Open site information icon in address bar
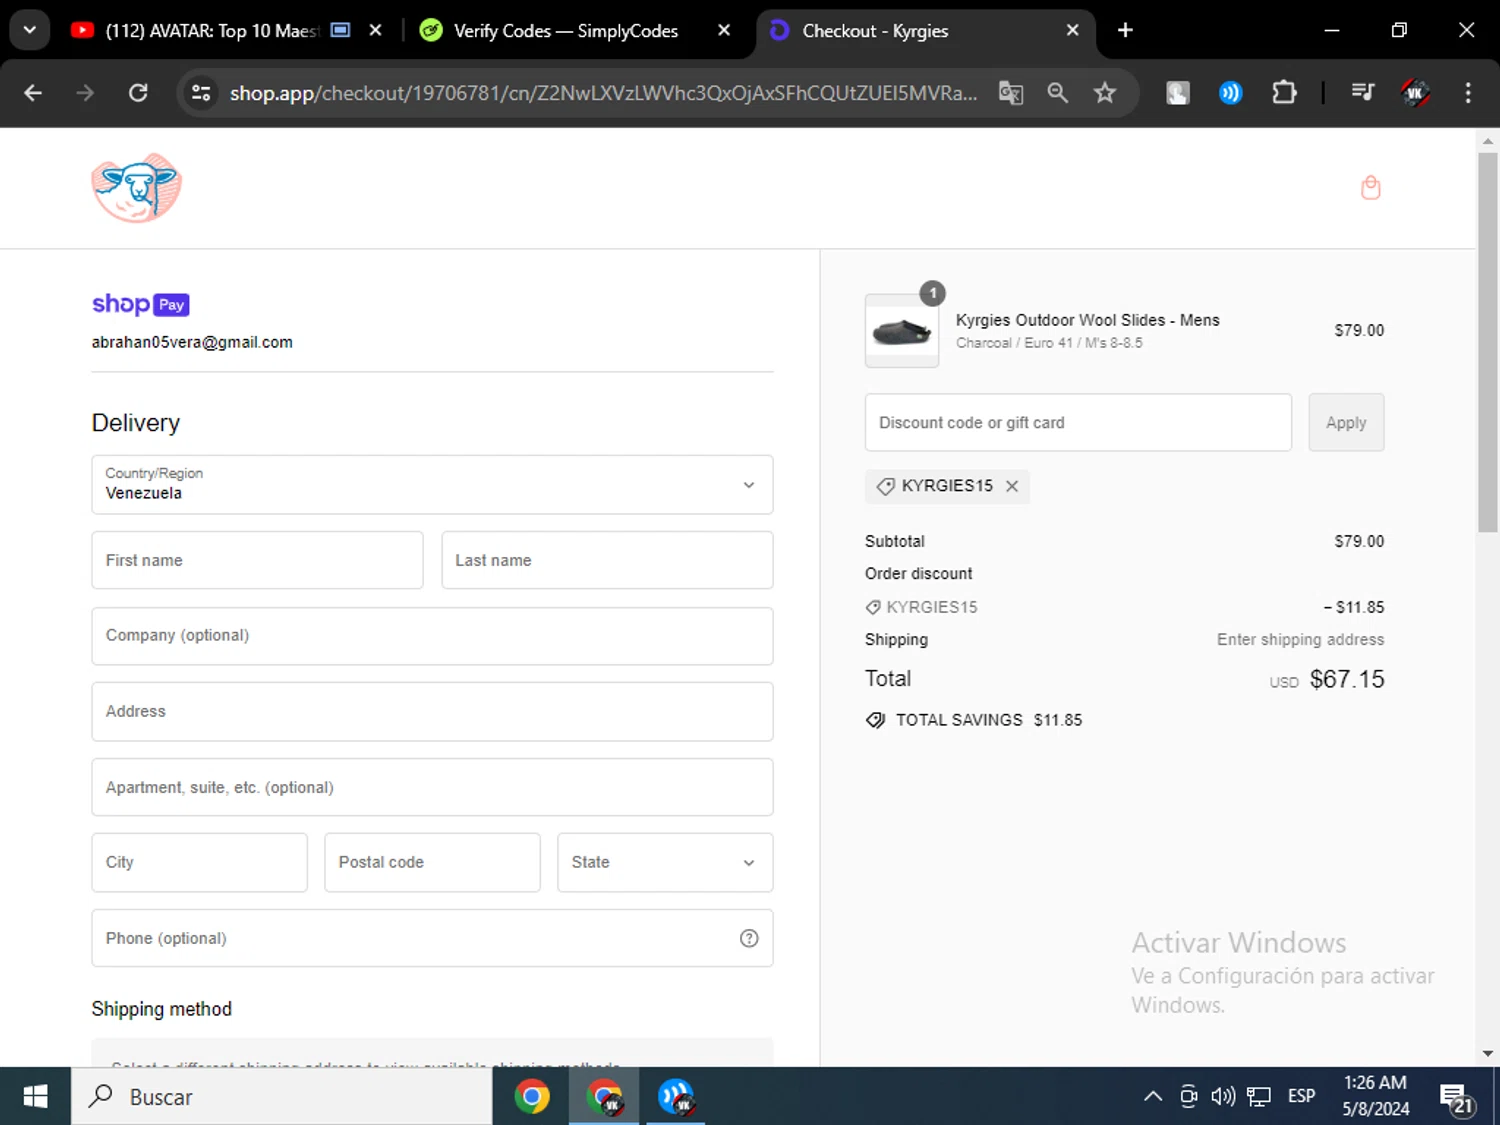Viewport: 1500px width, 1125px height. 201,93
